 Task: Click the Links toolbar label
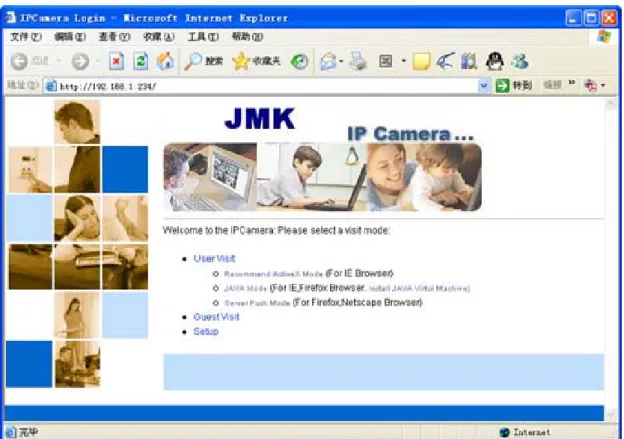(552, 85)
